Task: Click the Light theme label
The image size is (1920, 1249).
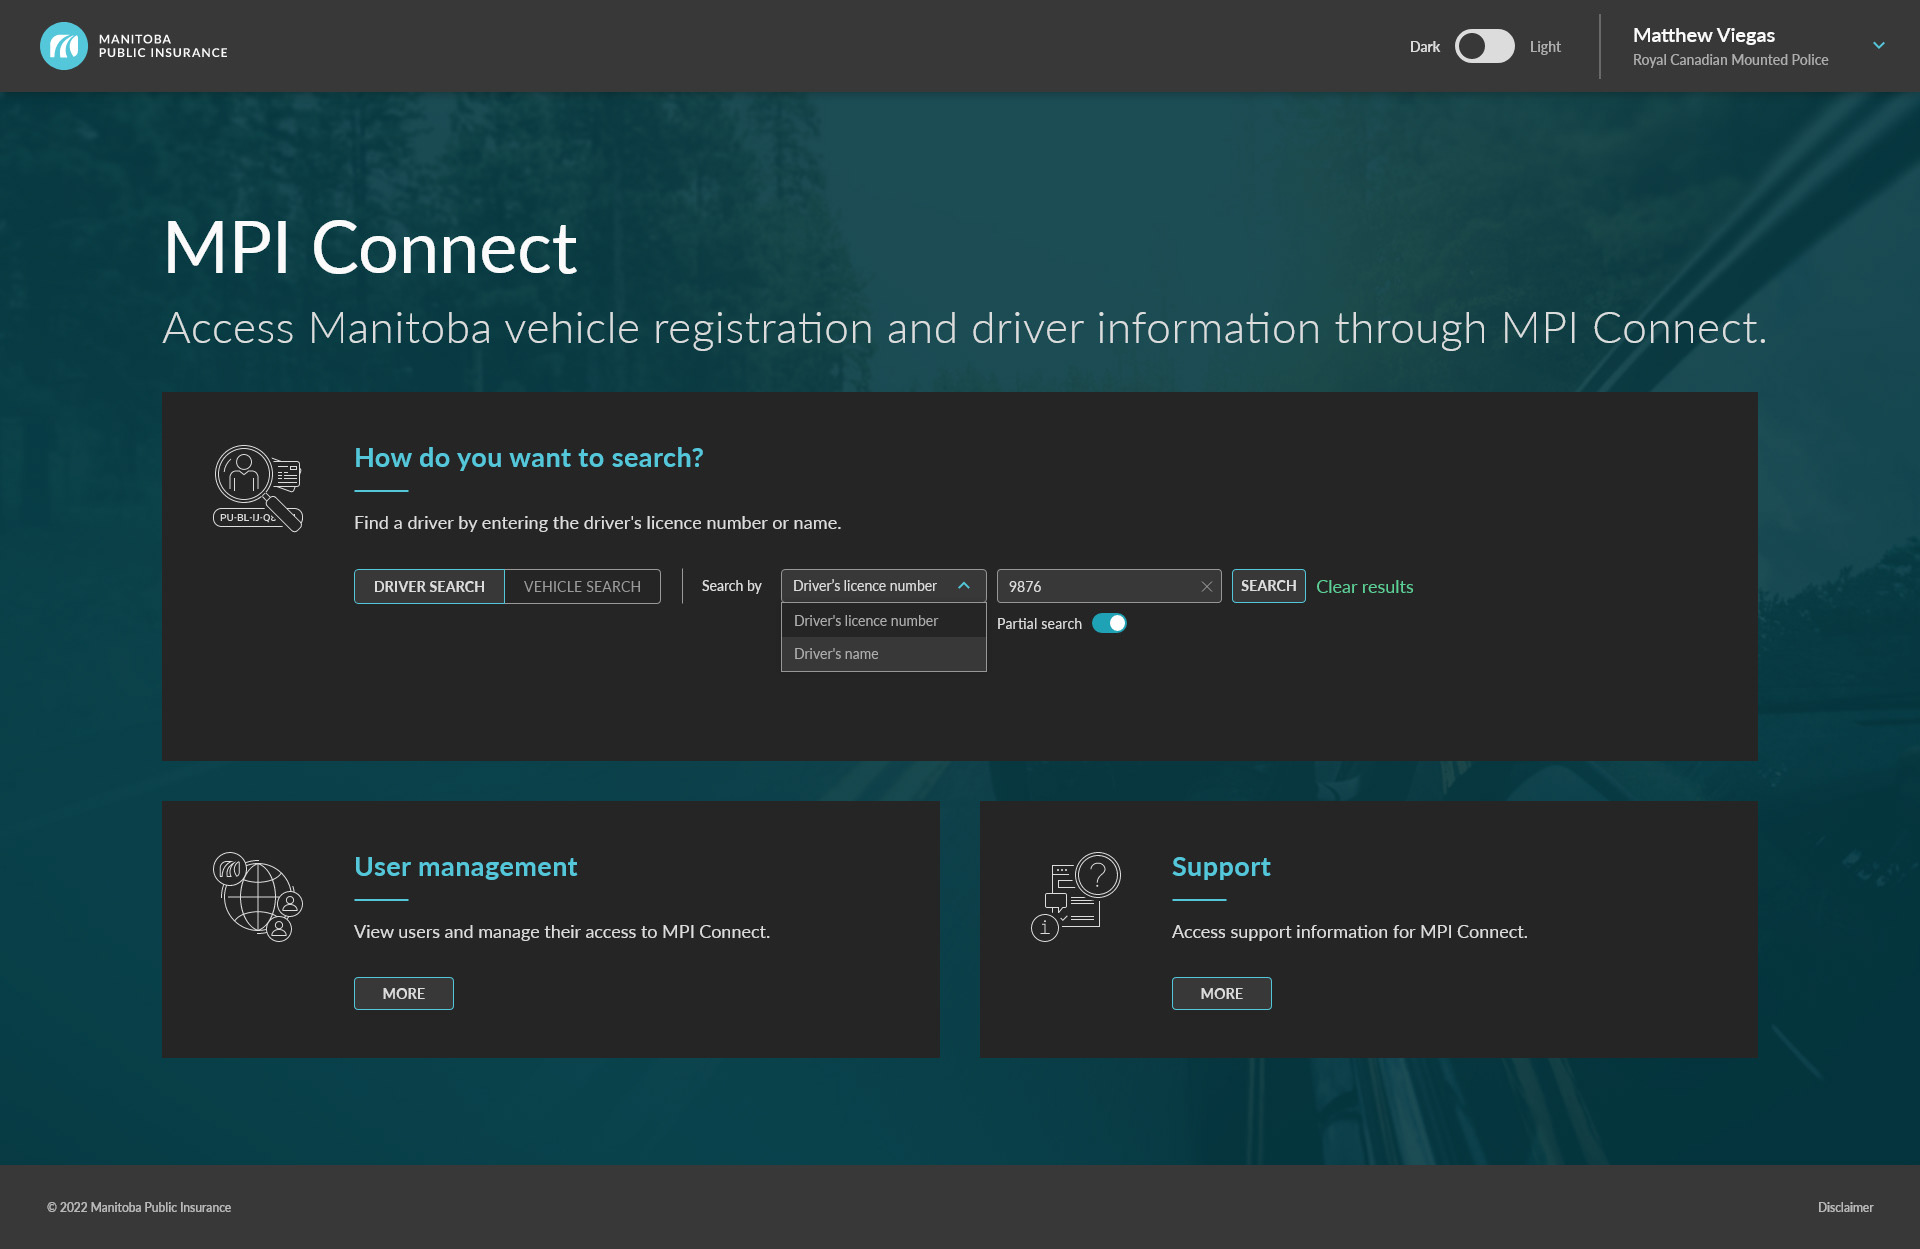Action: click(x=1545, y=47)
